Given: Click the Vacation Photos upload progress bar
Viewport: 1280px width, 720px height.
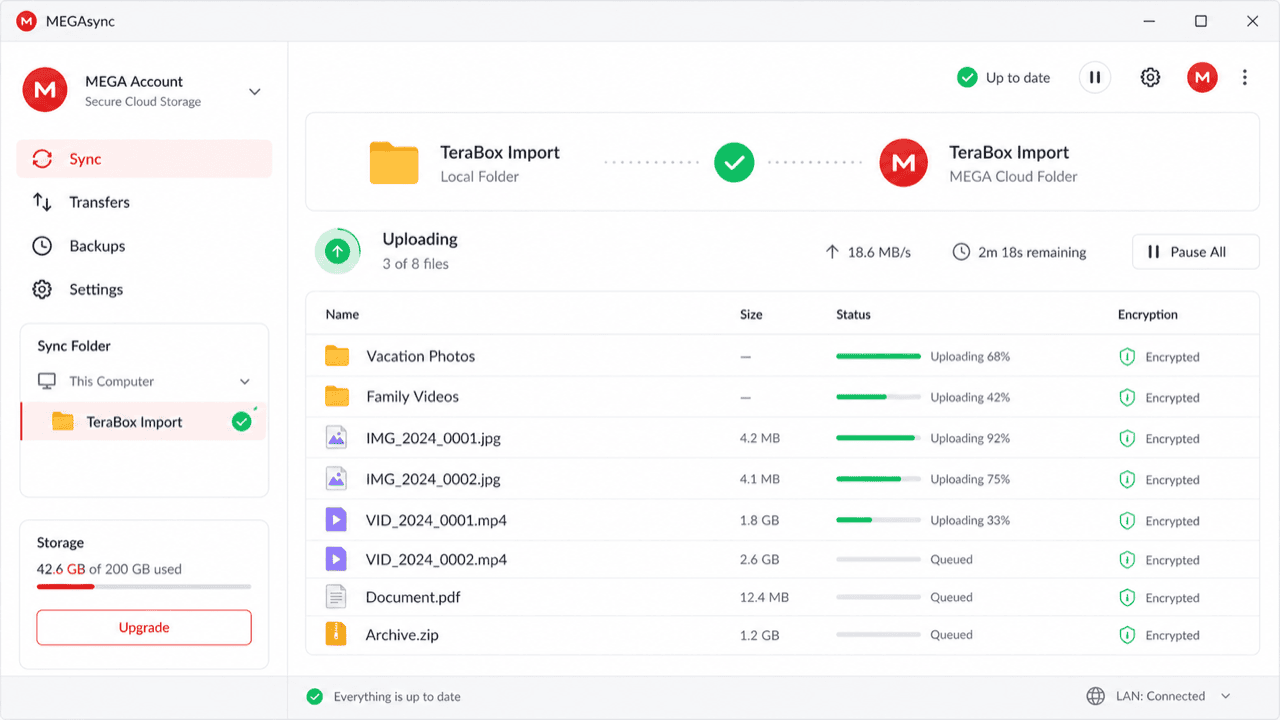Looking at the screenshot, I should tap(878, 356).
